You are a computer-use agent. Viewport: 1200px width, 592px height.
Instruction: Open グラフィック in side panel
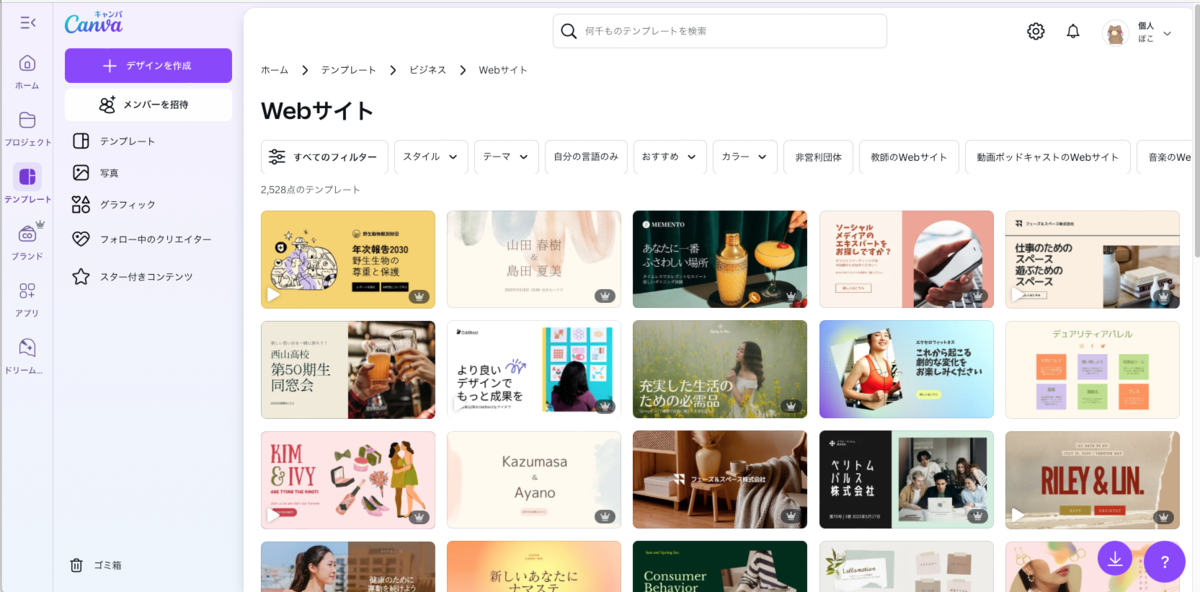tap(148, 205)
